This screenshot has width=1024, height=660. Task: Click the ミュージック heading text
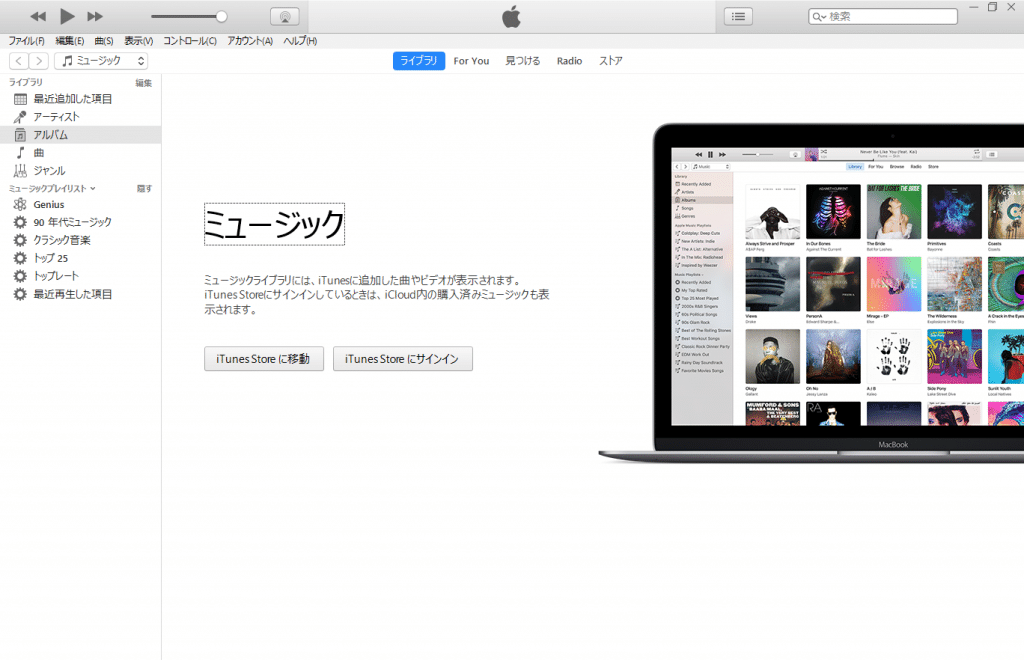click(x=274, y=224)
